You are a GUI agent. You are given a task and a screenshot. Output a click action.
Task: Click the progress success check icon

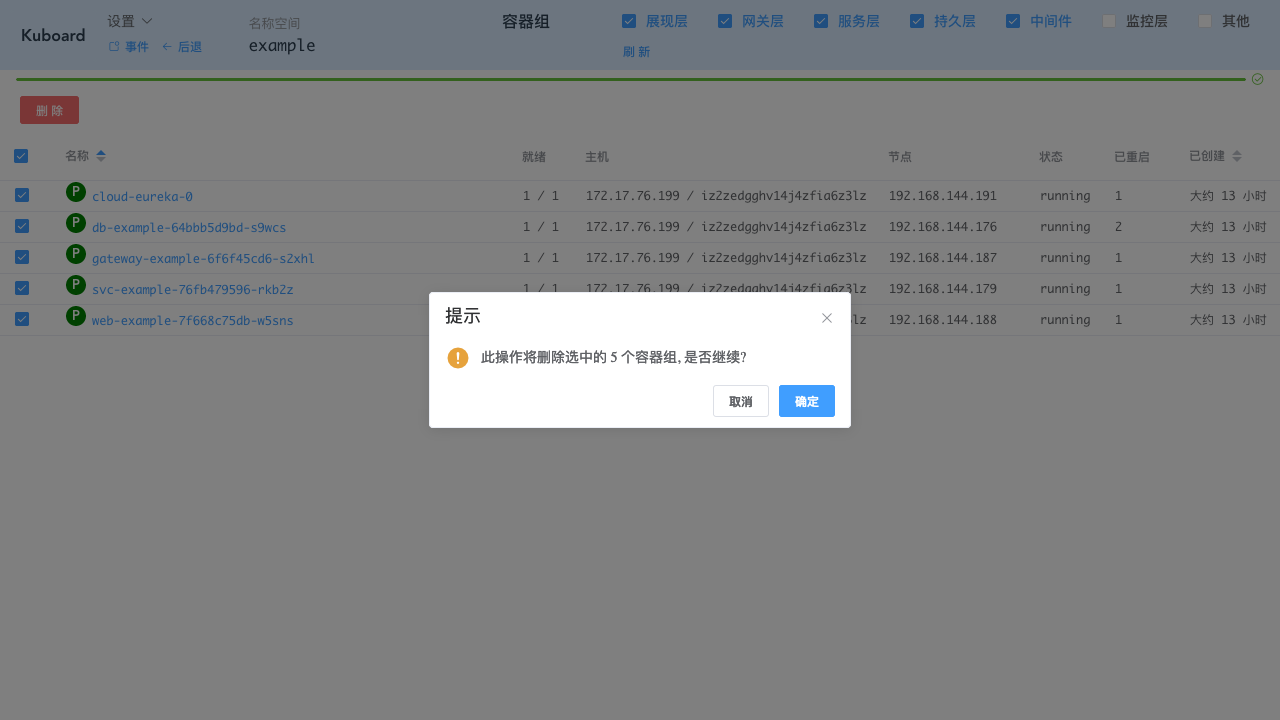pos(1258,79)
